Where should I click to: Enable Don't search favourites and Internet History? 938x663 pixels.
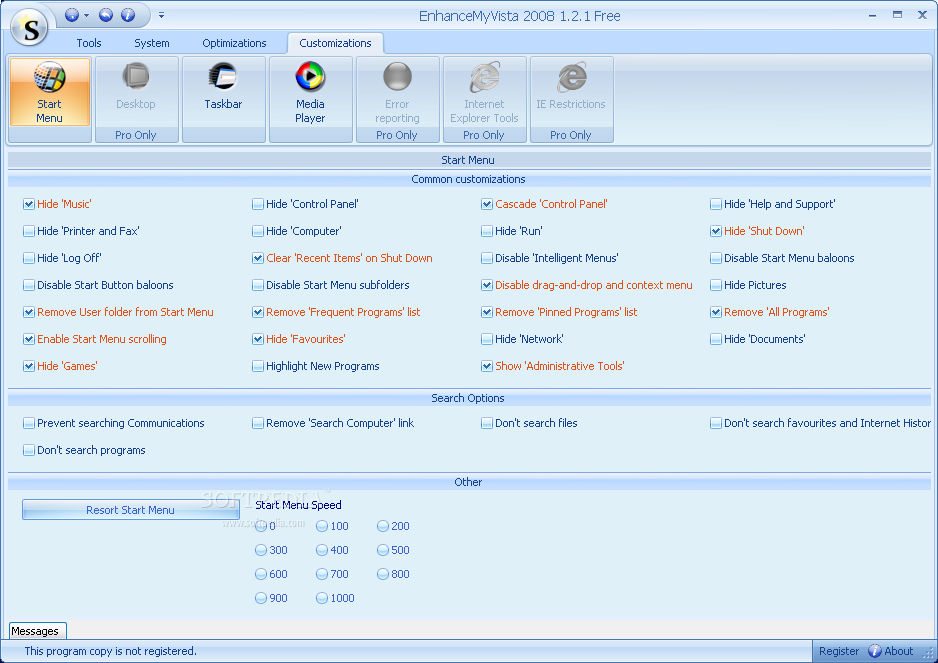pos(716,423)
